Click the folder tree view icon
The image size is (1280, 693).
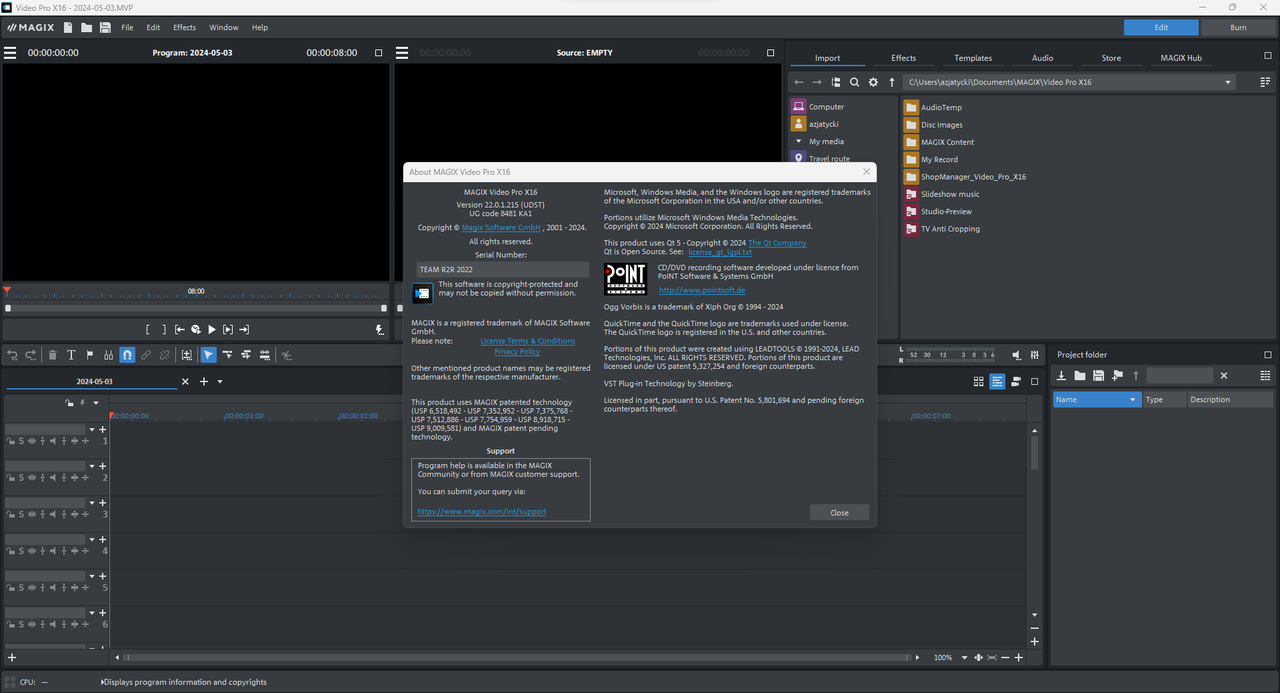pos(836,82)
